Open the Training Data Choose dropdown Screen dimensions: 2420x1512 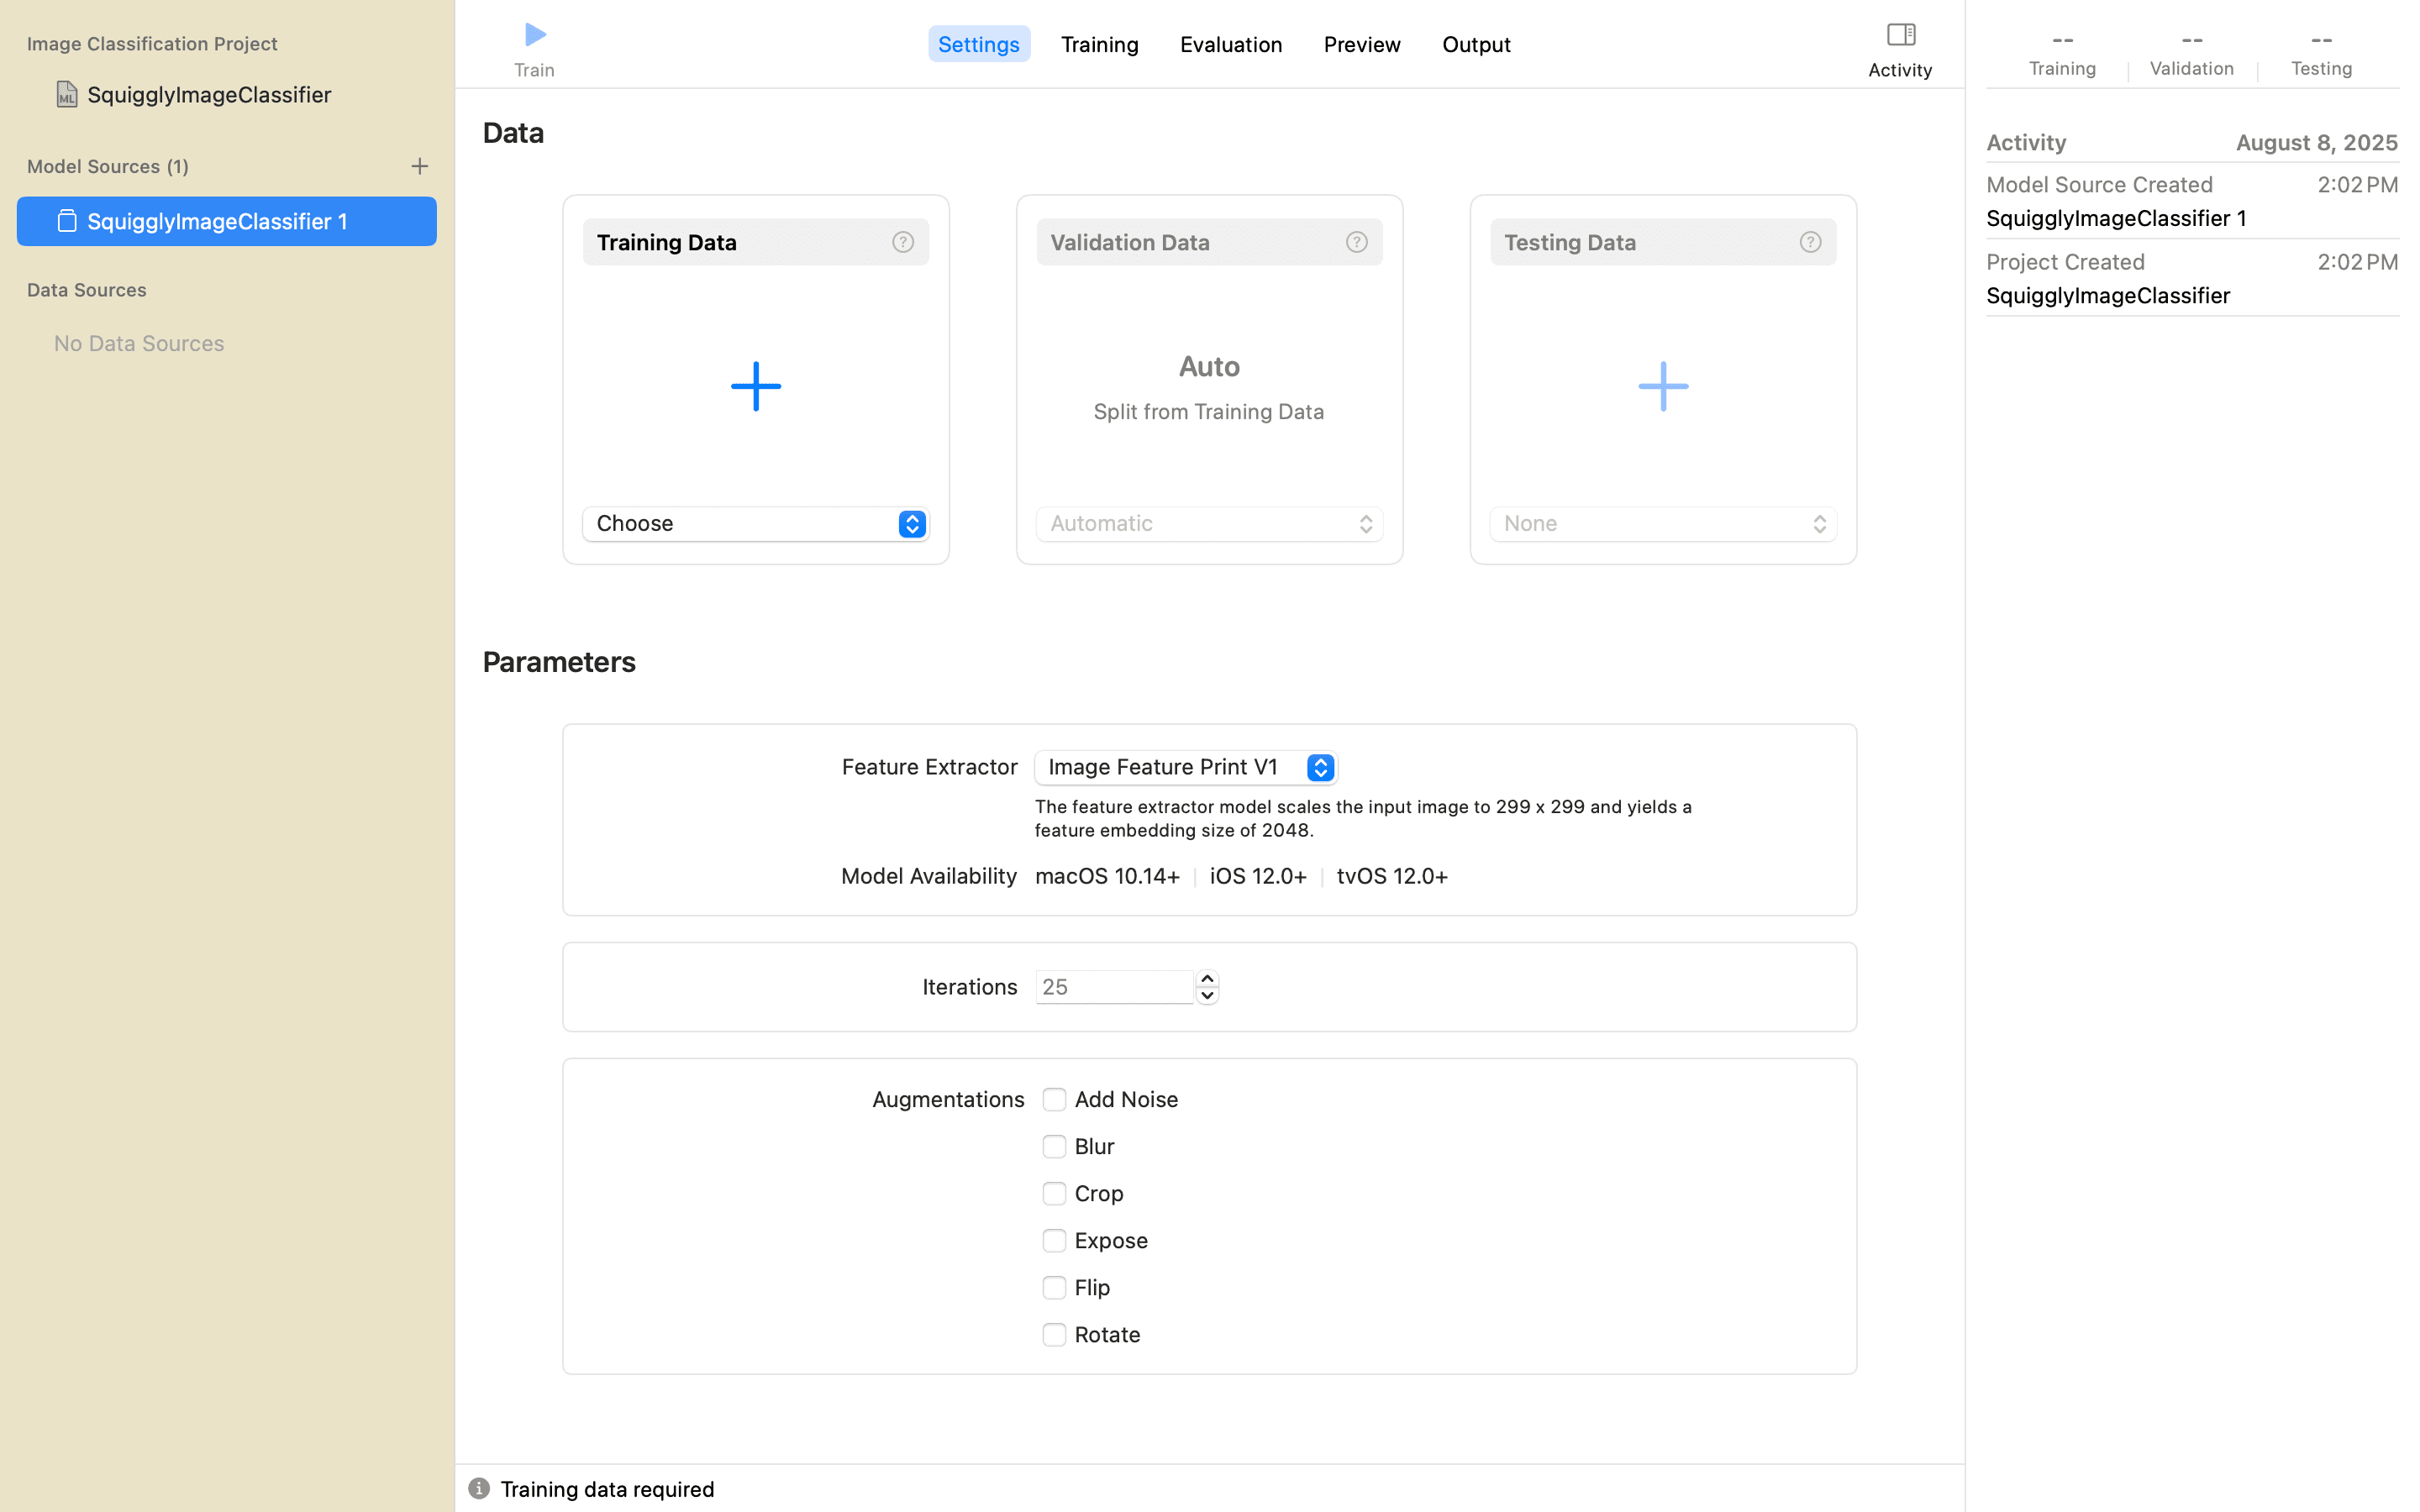(755, 524)
